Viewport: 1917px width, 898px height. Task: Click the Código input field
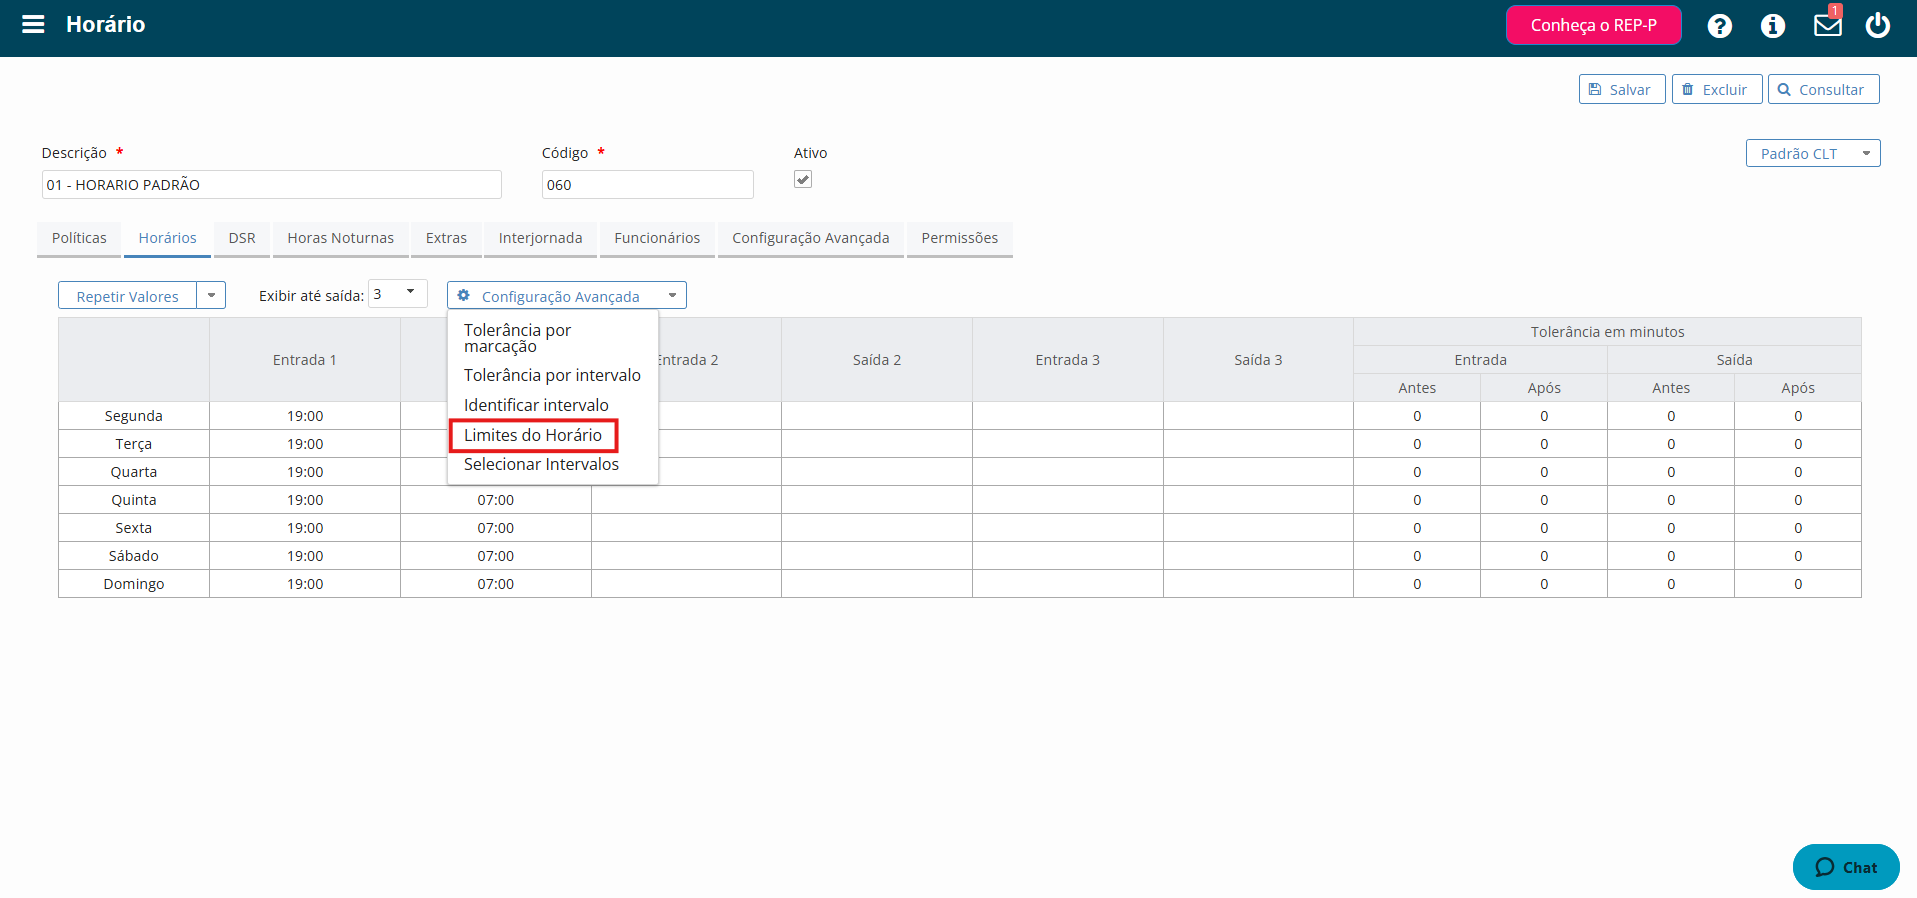tap(647, 184)
